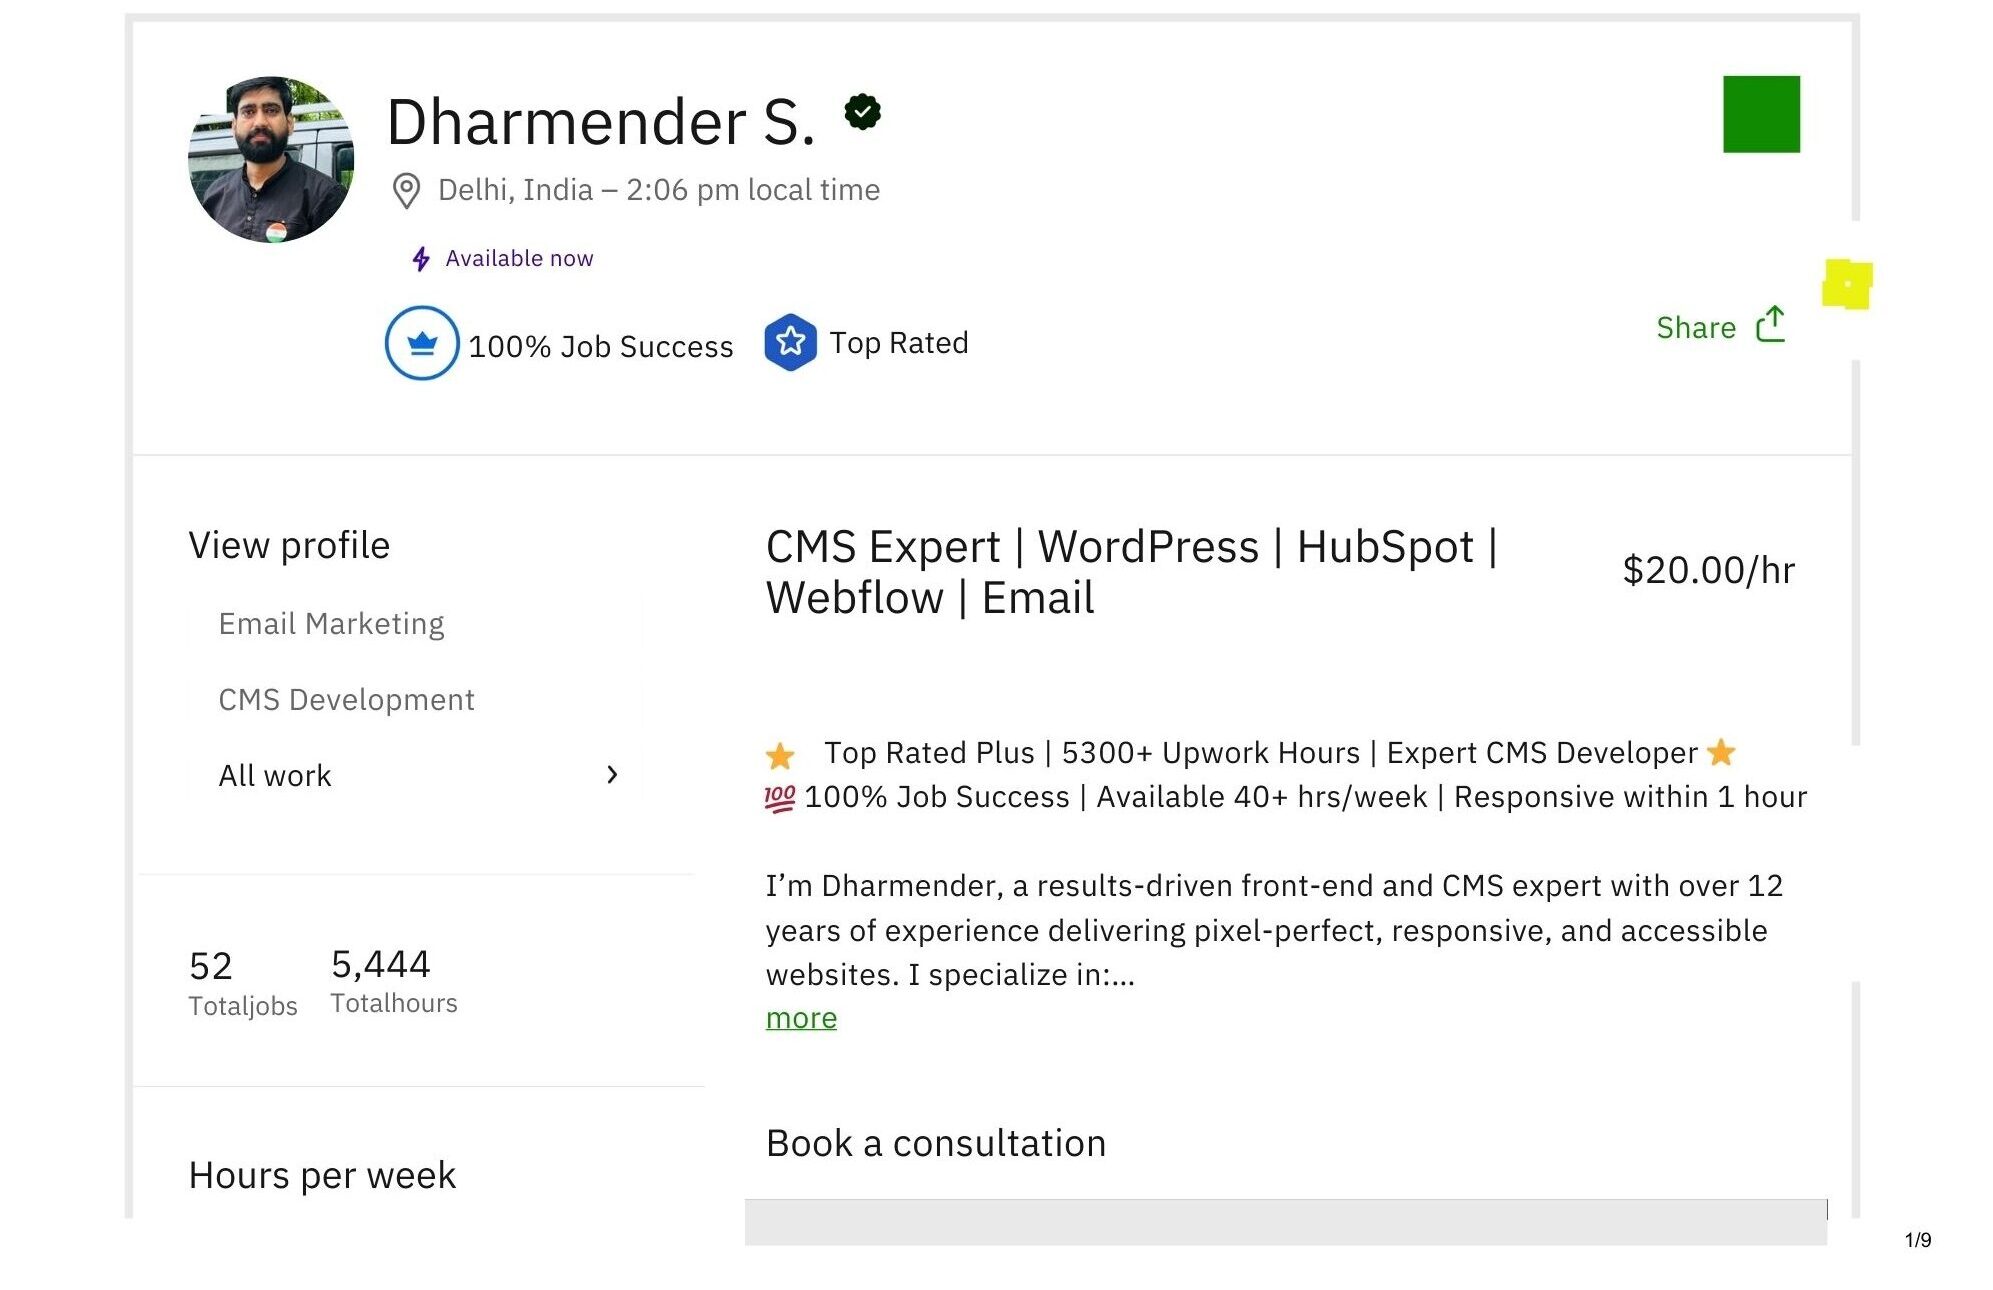This screenshot has height=1290, width=1993.
Task: Click the location pin icon
Action: click(x=406, y=190)
